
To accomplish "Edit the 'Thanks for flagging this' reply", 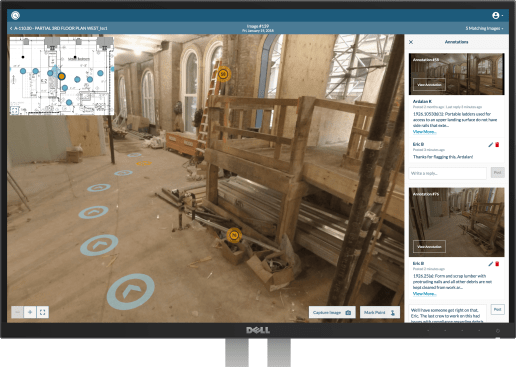I will click(x=490, y=145).
